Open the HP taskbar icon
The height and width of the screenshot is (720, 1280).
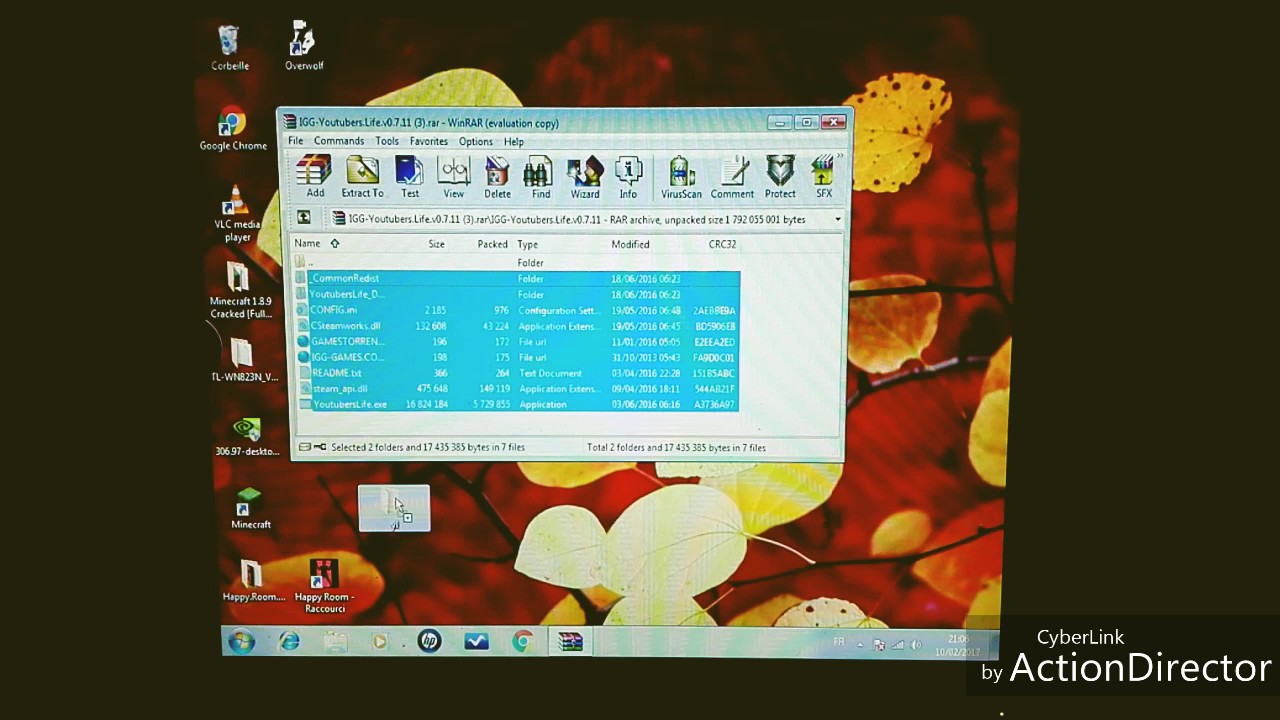(429, 642)
